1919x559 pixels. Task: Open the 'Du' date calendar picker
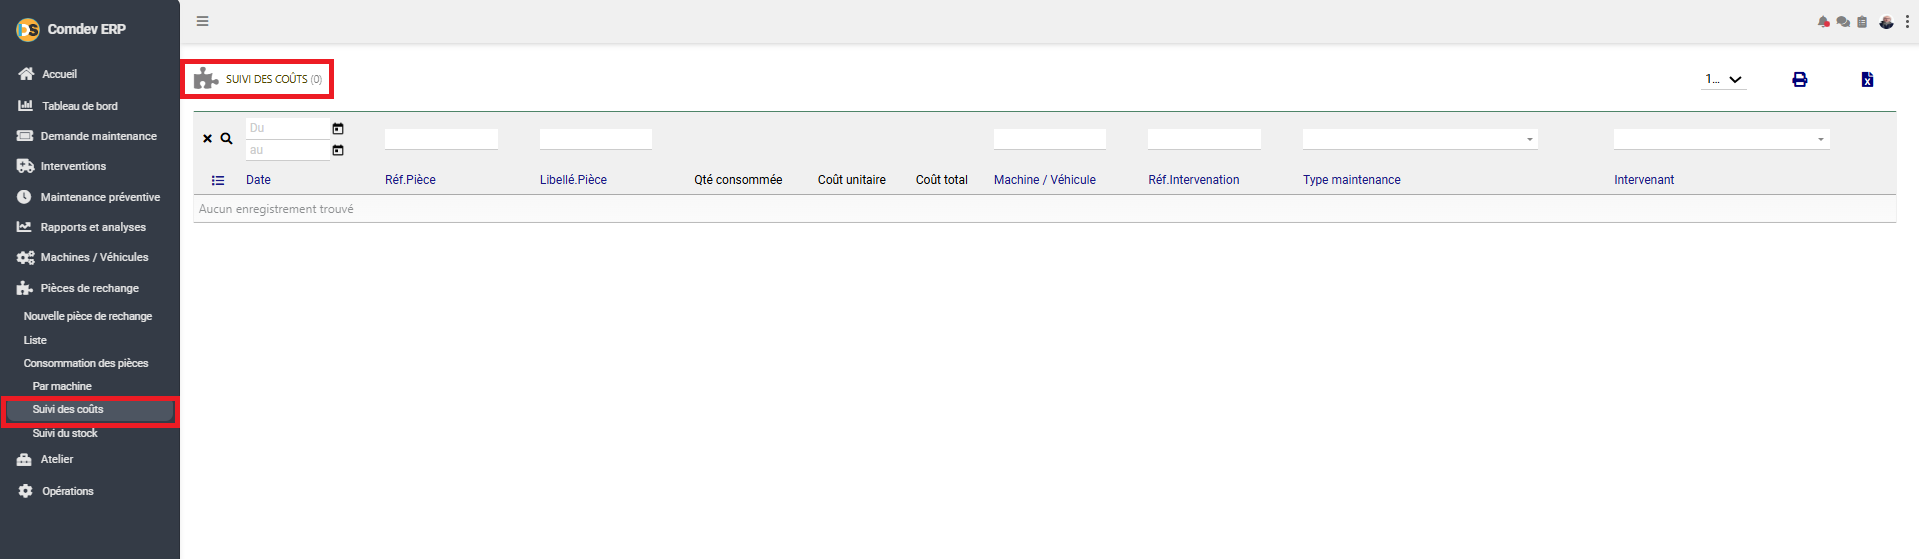pos(338,128)
